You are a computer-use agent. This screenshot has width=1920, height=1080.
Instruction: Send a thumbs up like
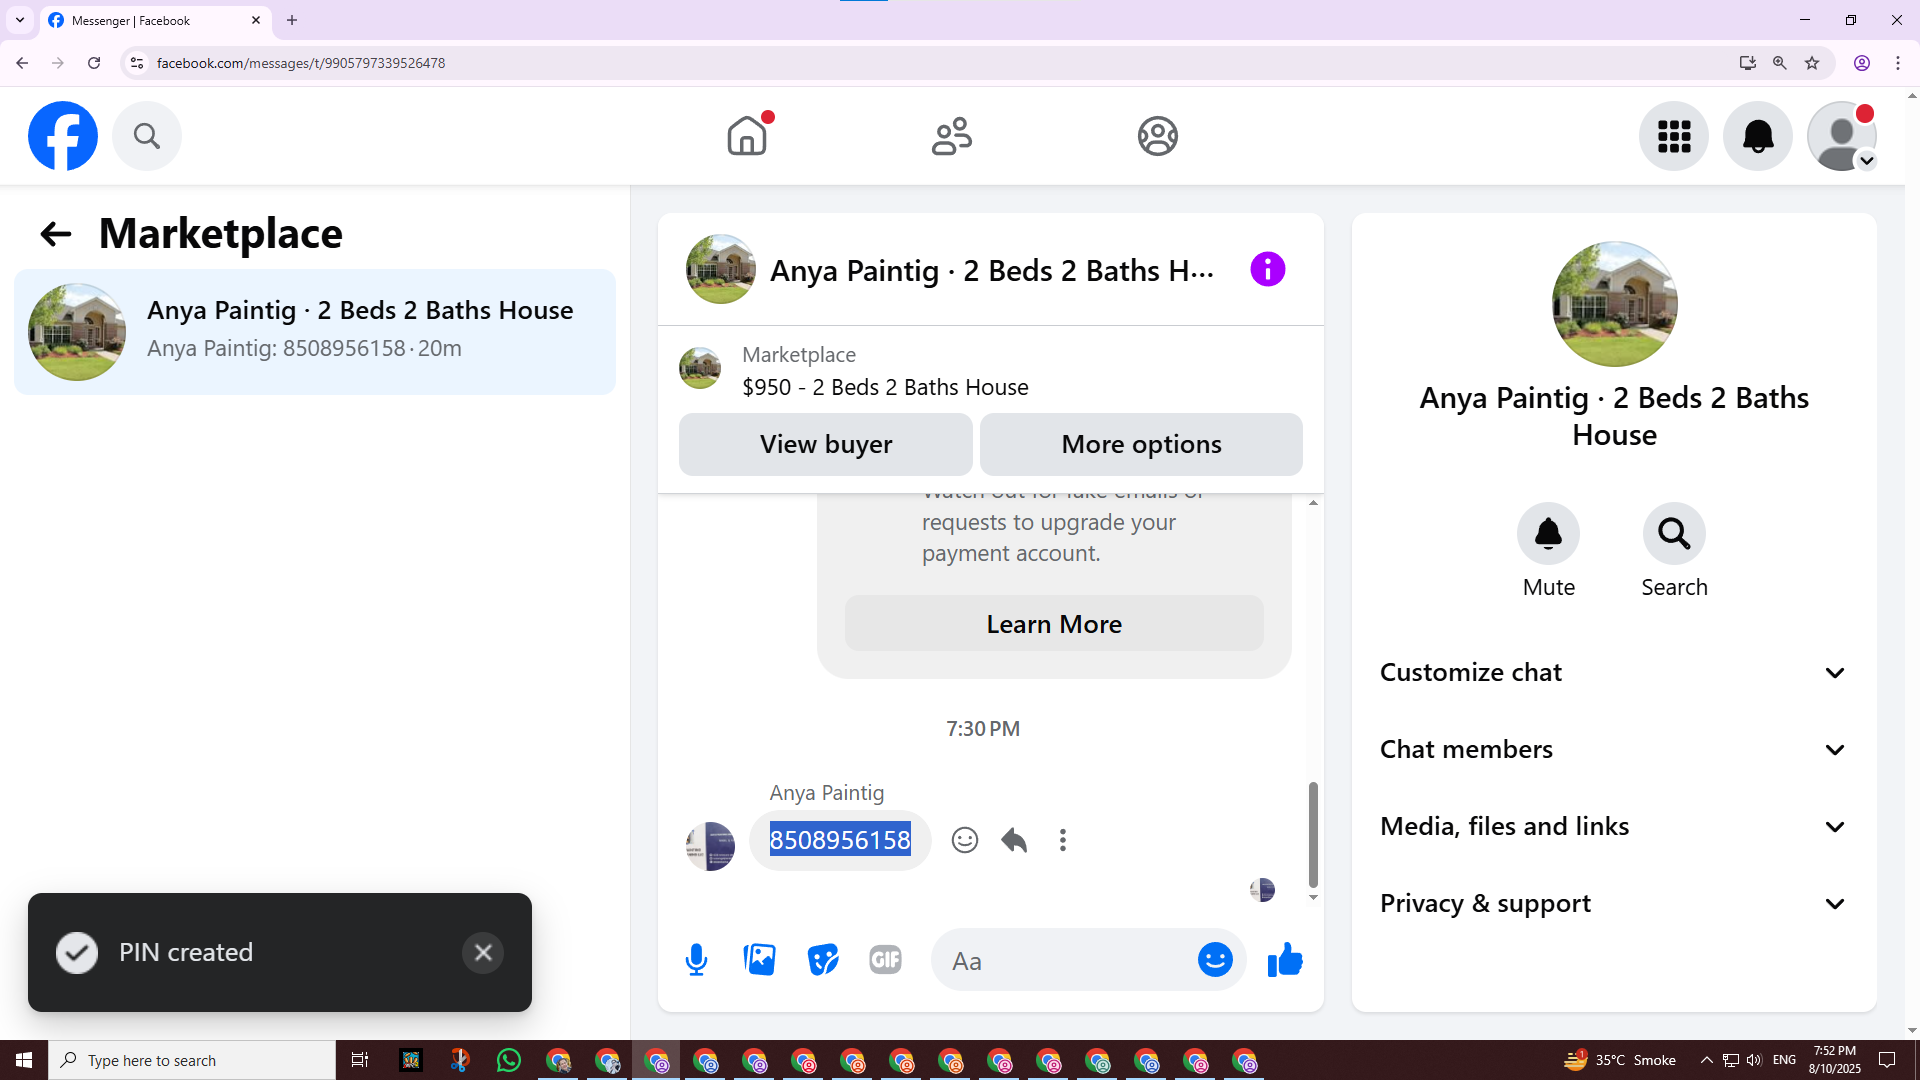pos(1285,960)
